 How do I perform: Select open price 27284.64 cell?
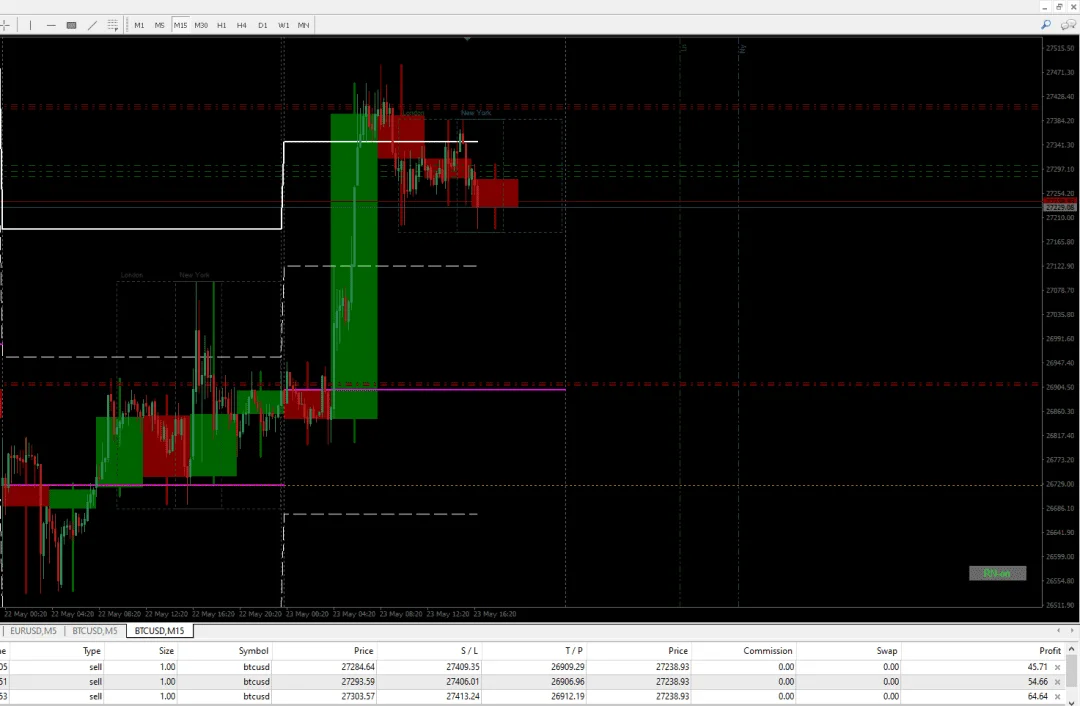pyautogui.click(x=357, y=667)
